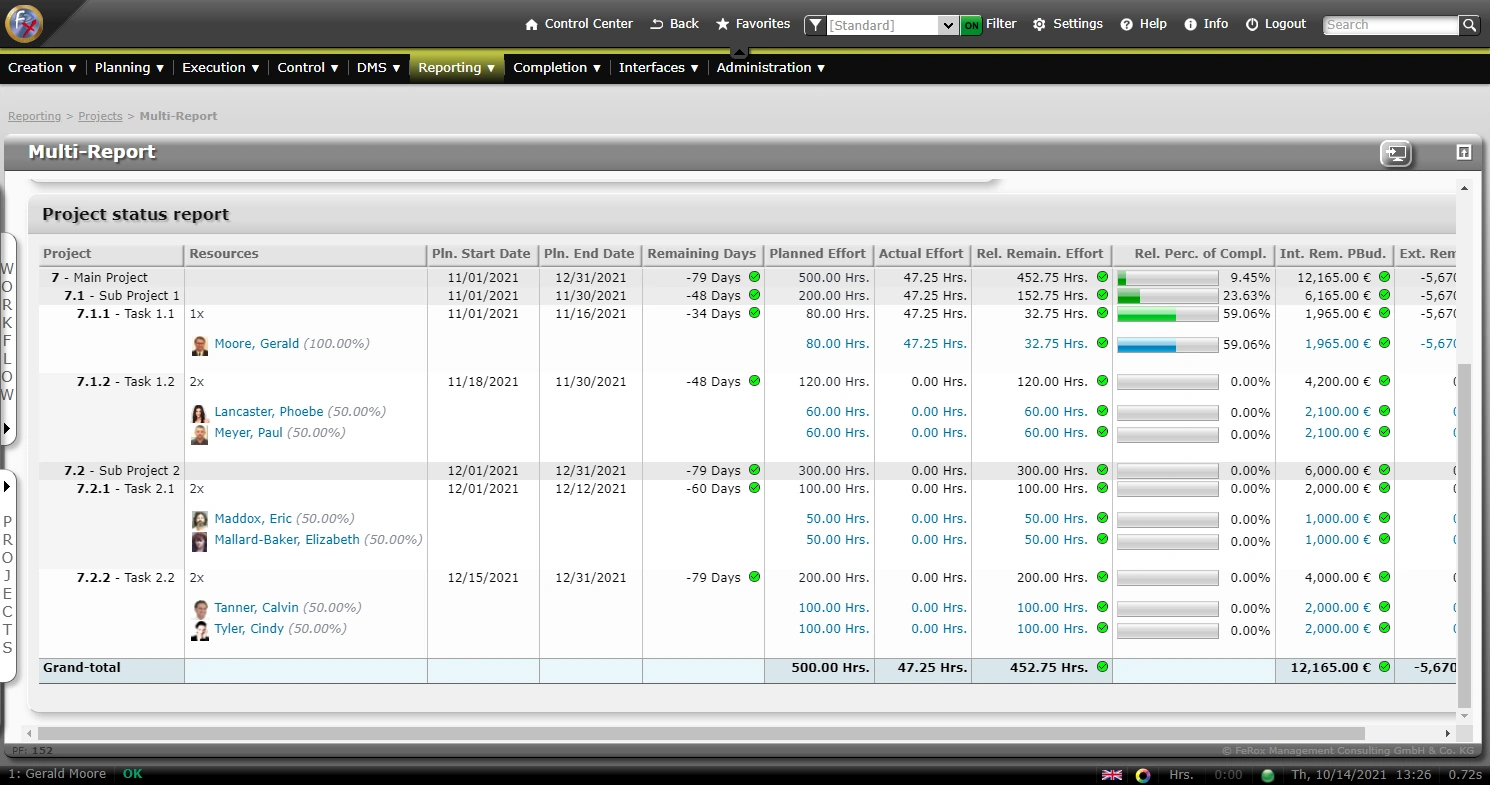Screen dimensions: 1490x785
Task: Click the Projects breadcrumb link
Action: pos(100,116)
